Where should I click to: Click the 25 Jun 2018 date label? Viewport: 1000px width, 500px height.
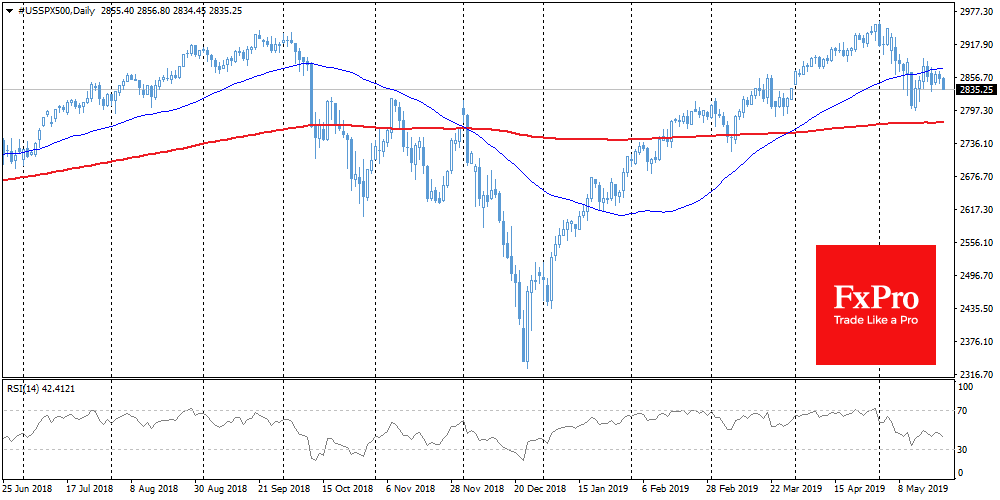[x=29, y=490]
